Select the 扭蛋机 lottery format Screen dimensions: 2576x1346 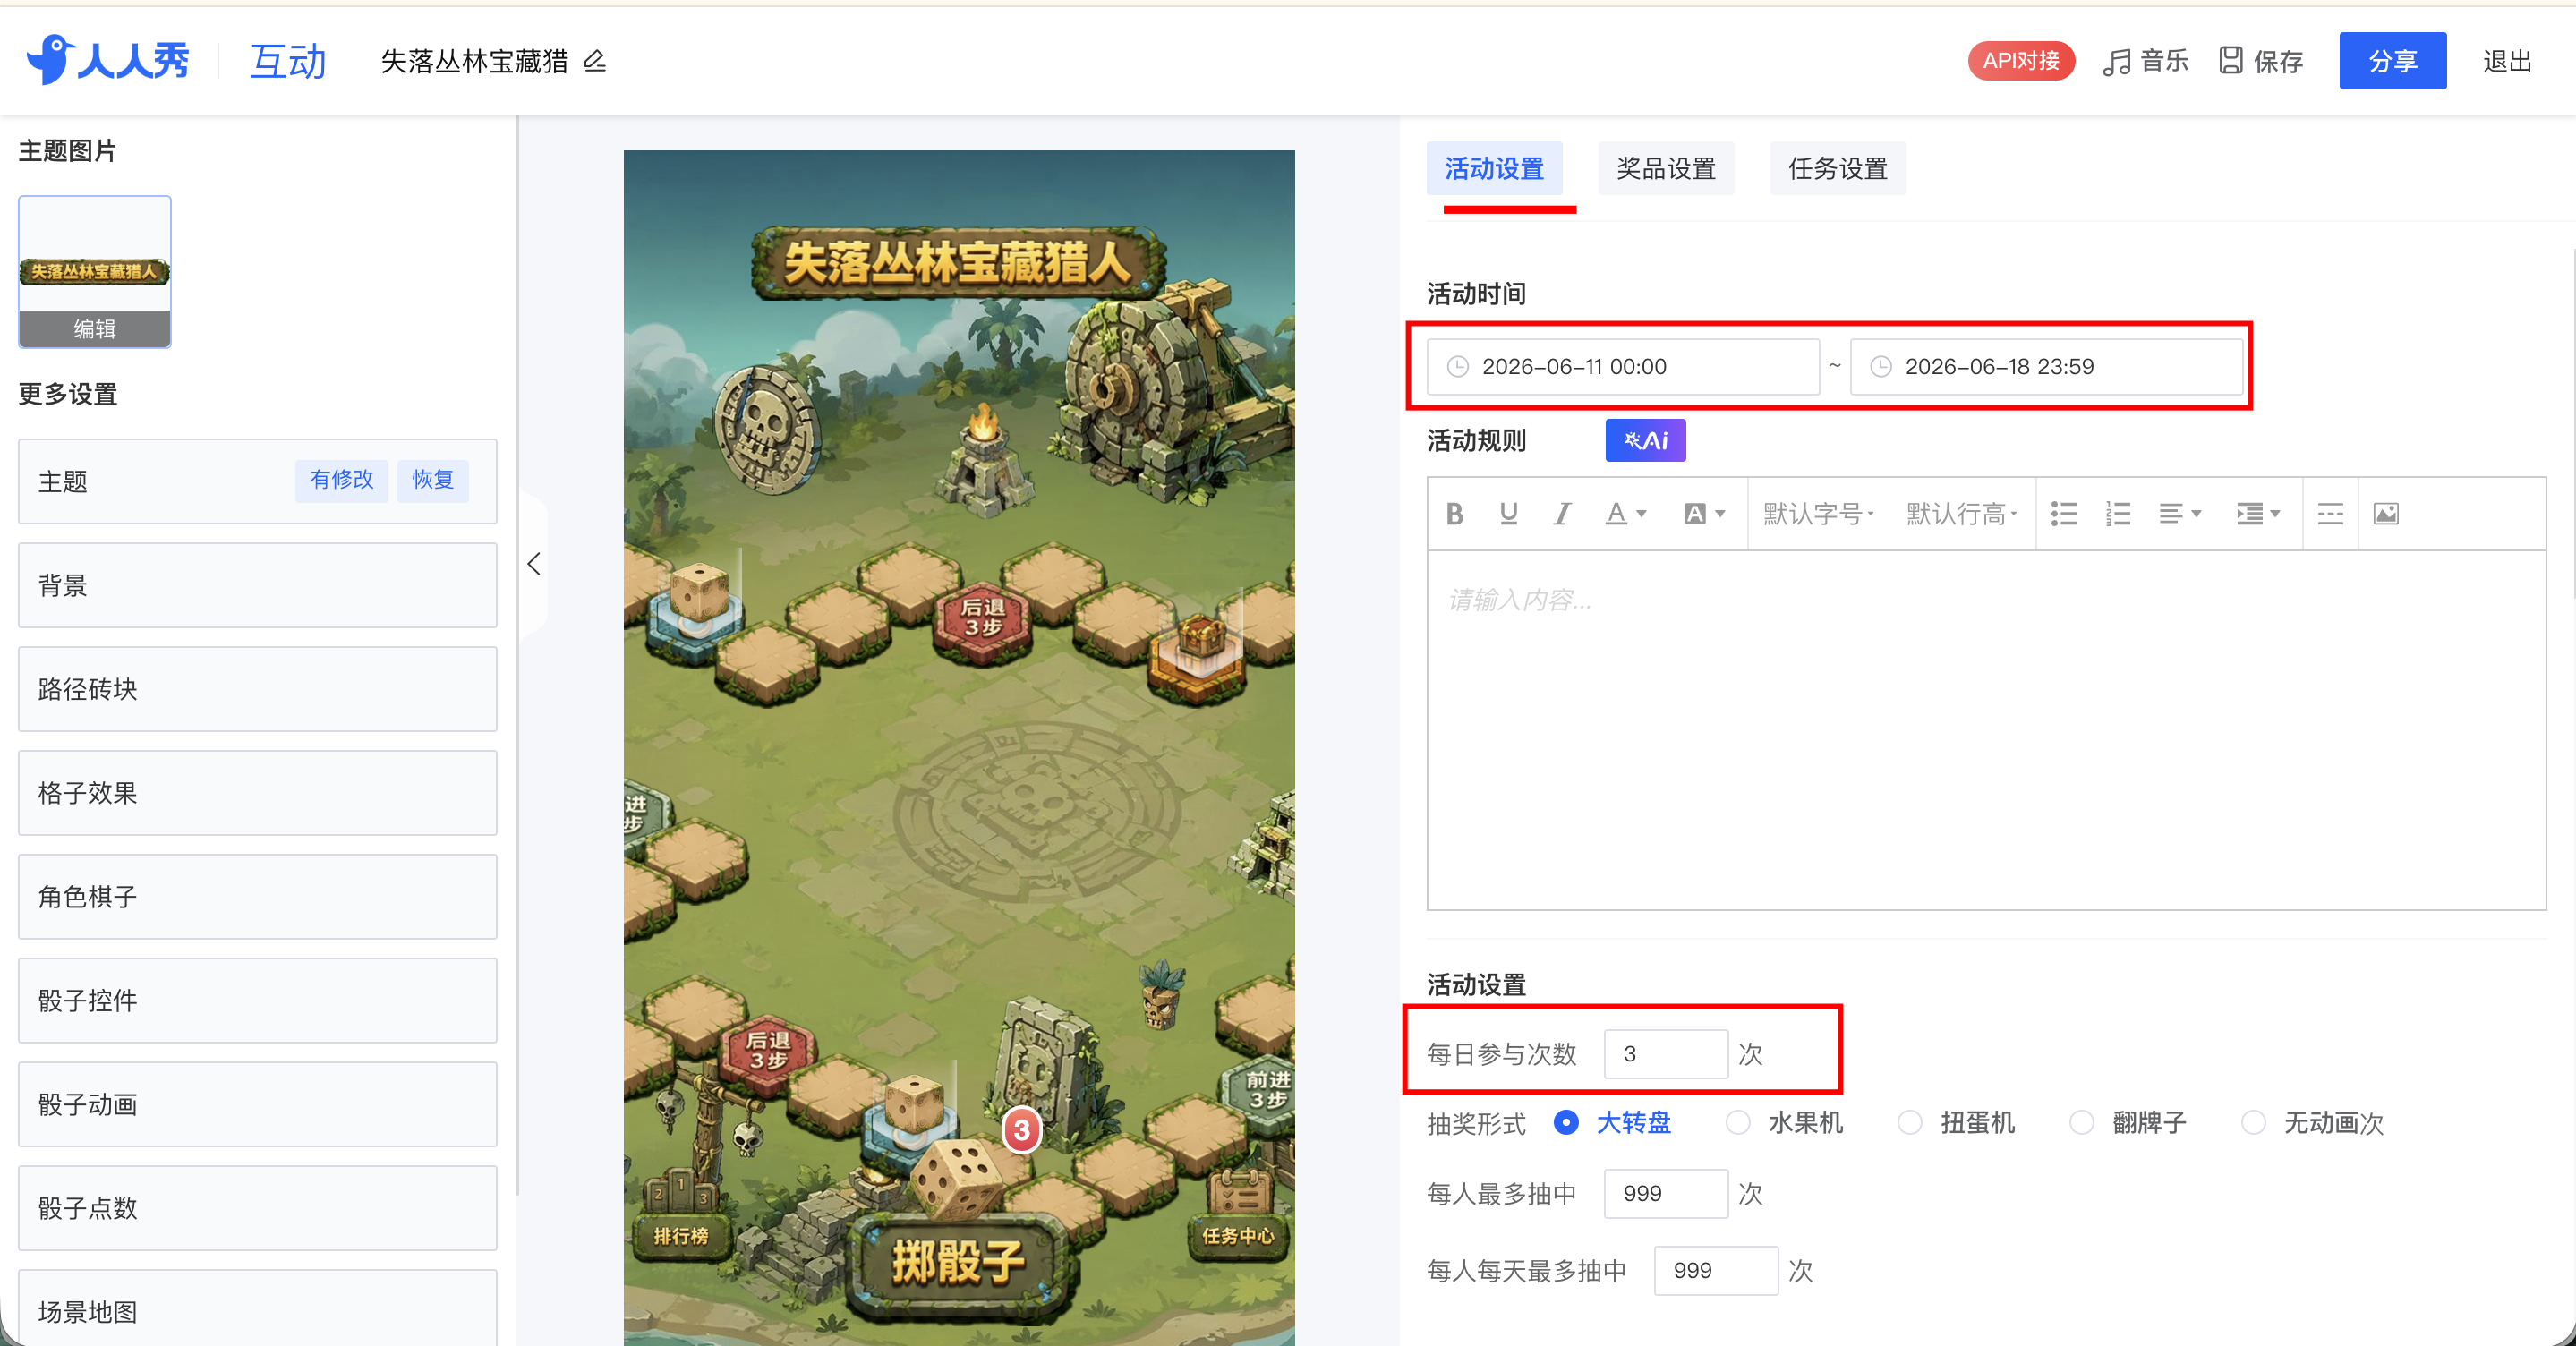pos(1956,1123)
